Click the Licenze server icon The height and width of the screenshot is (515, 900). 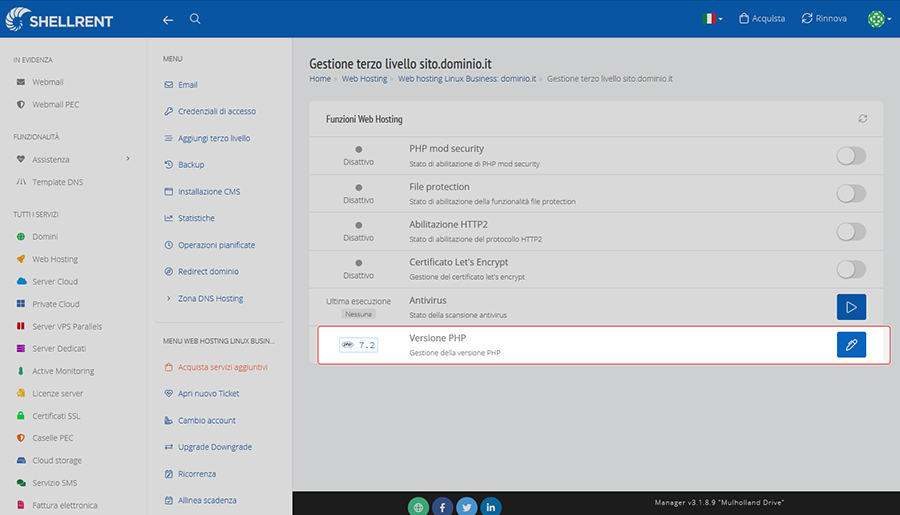pyautogui.click(x=21, y=393)
